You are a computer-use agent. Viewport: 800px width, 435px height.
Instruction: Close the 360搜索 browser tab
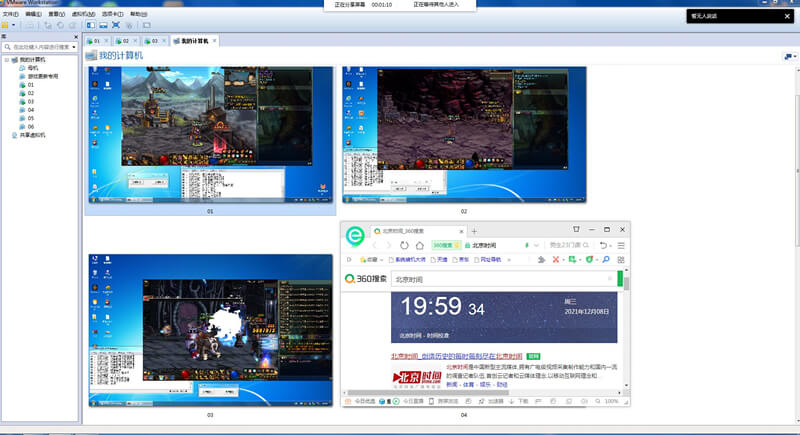point(461,231)
